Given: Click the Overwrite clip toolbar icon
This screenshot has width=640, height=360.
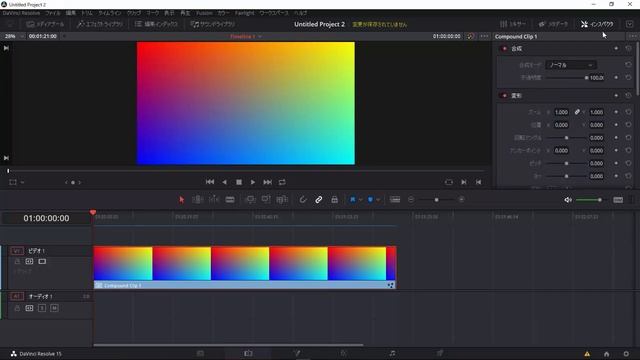Looking at the screenshot, I should (266, 200).
